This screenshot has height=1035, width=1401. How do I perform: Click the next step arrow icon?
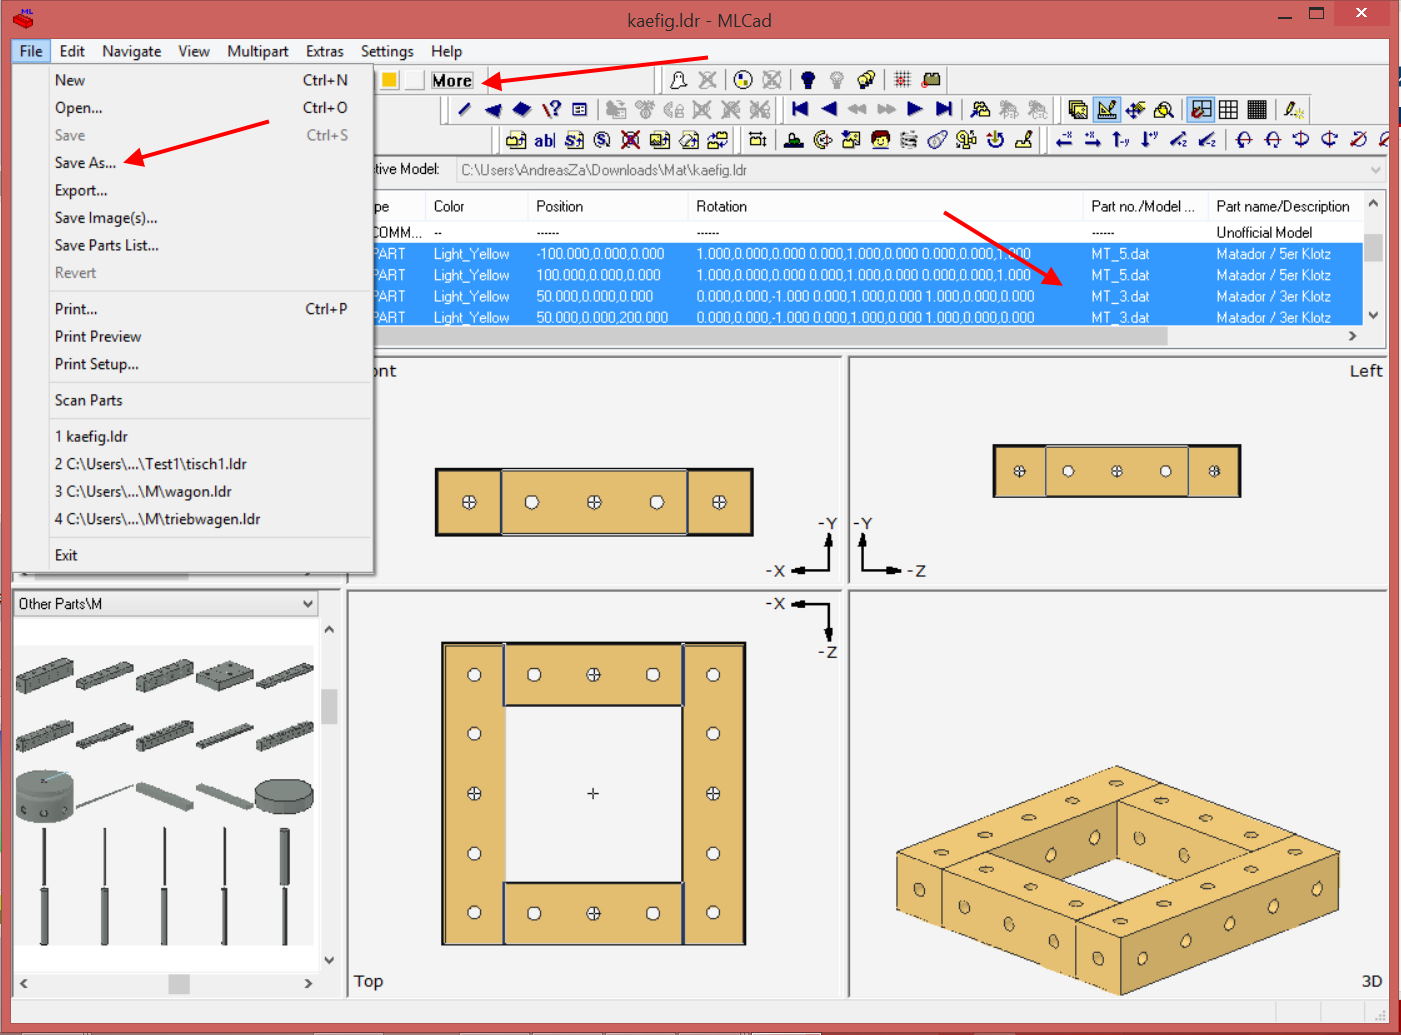915,110
